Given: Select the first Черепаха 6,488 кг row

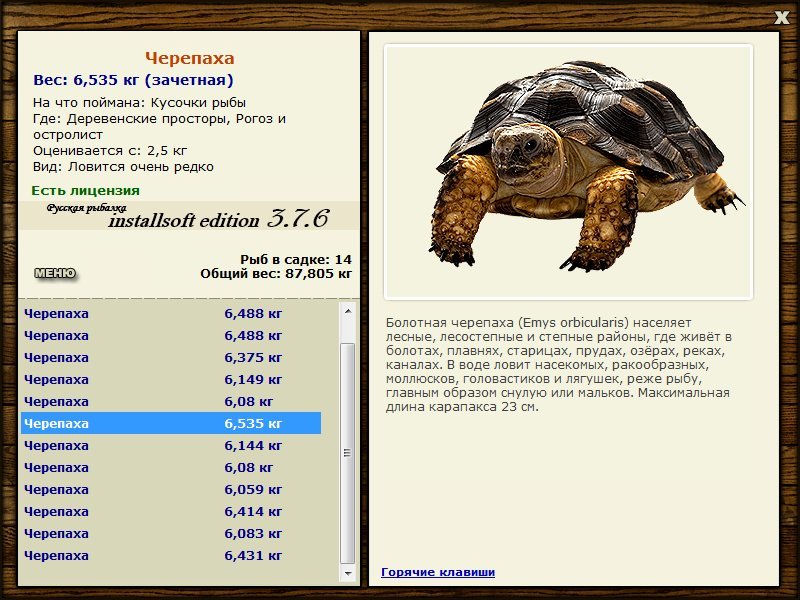Looking at the screenshot, I should (x=171, y=313).
